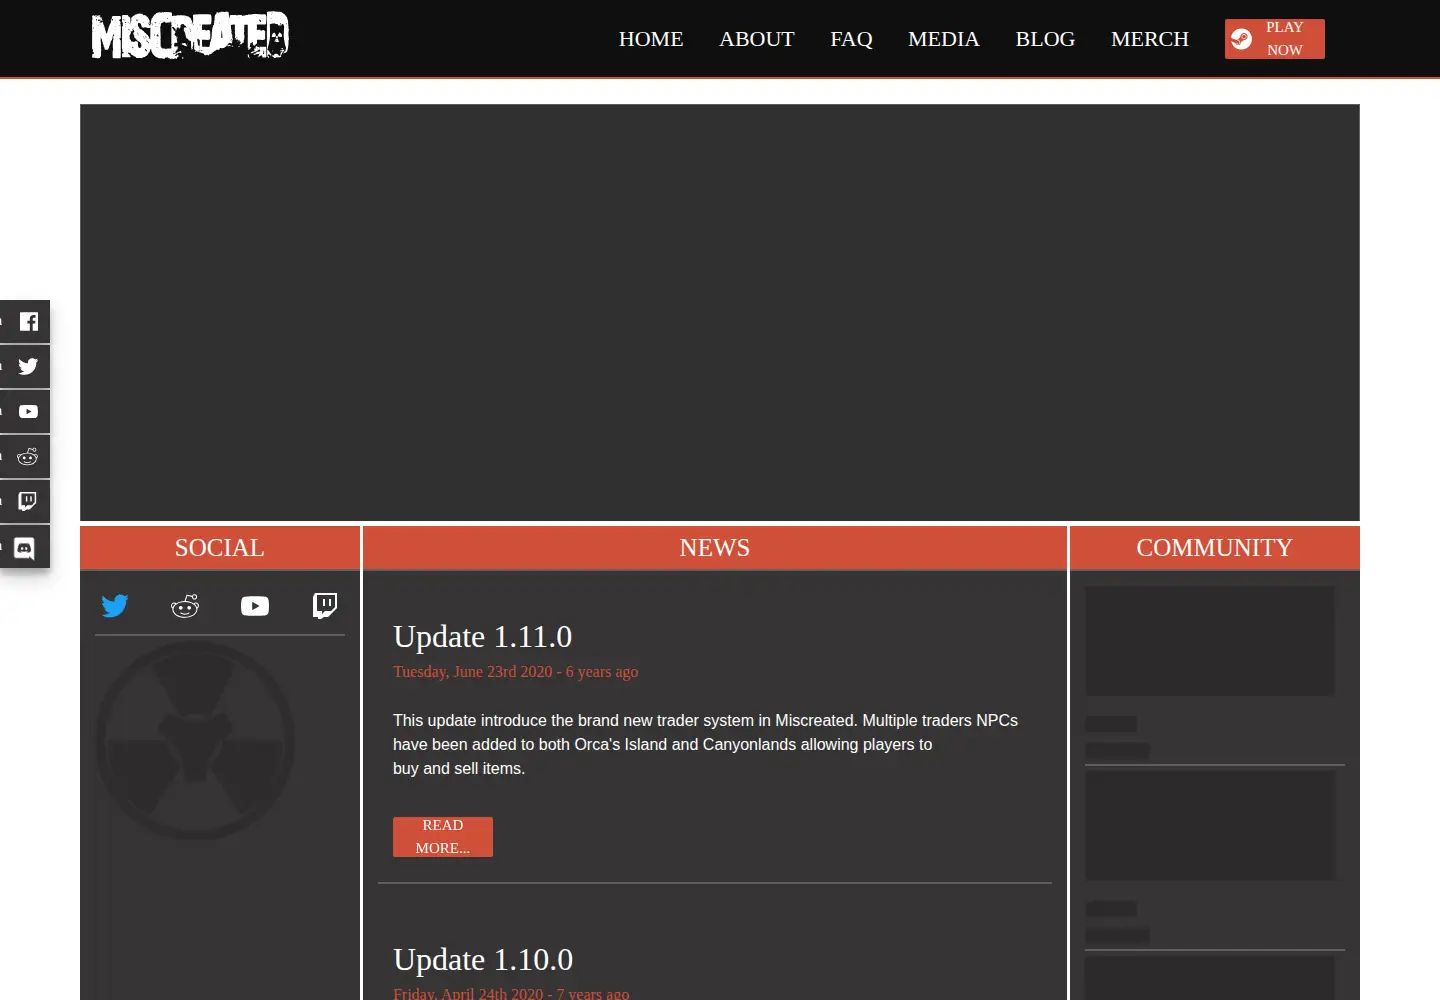The image size is (1440, 1000).
Task: Click the Twitch icon in the Social panel
Action: [325, 606]
